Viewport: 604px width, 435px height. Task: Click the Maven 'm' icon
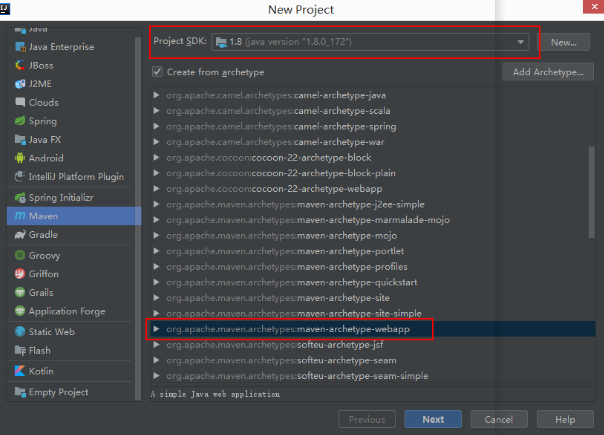tap(20, 216)
